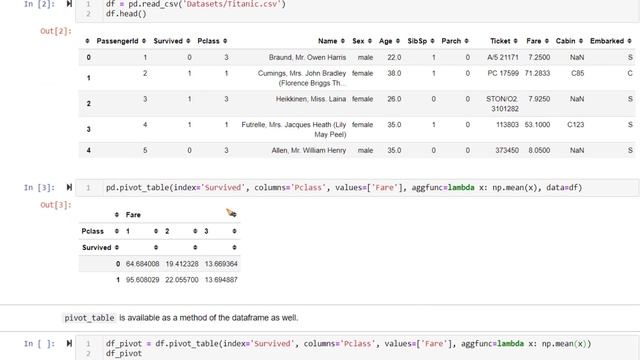The height and width of the screenshot is (360, 640).
Task: Click sort arrow beside Pclass label in pivot
Action: pos(117,231)
